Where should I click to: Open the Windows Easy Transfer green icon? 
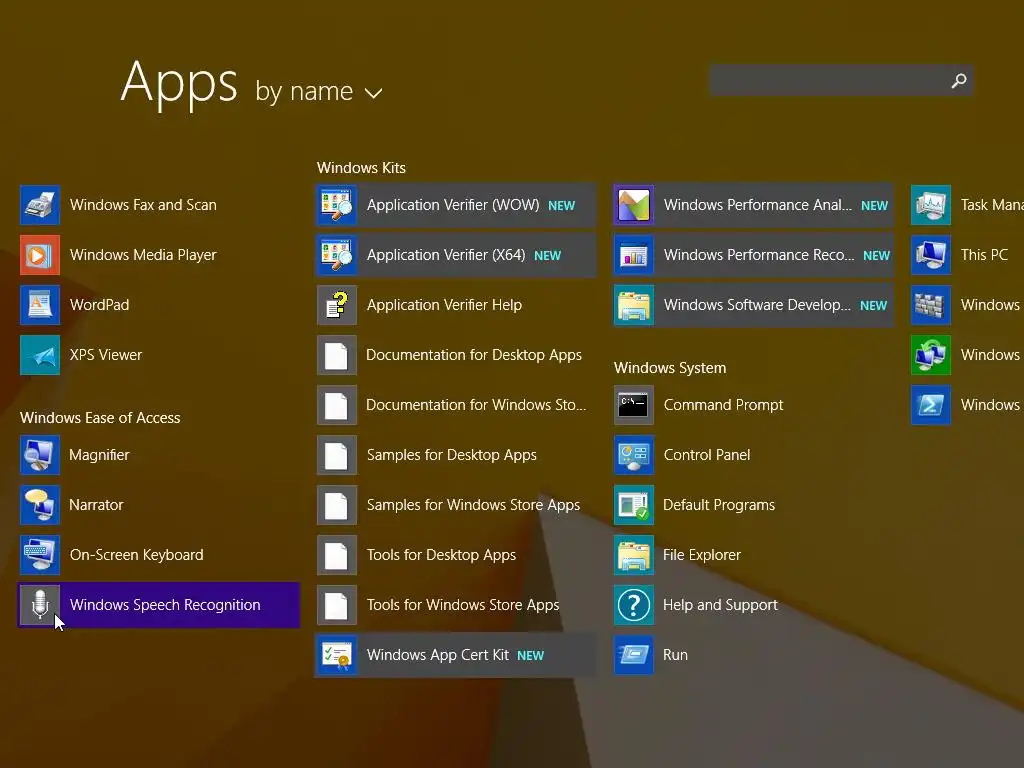(x=931, y=355)
